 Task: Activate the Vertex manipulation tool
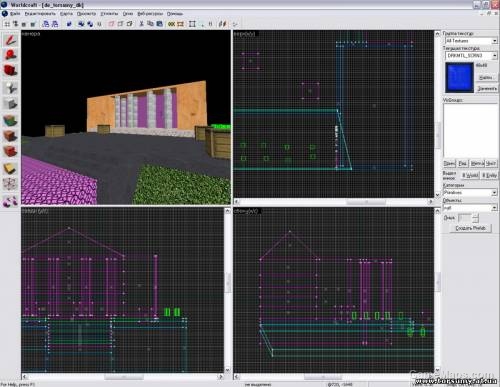[10, 184]
